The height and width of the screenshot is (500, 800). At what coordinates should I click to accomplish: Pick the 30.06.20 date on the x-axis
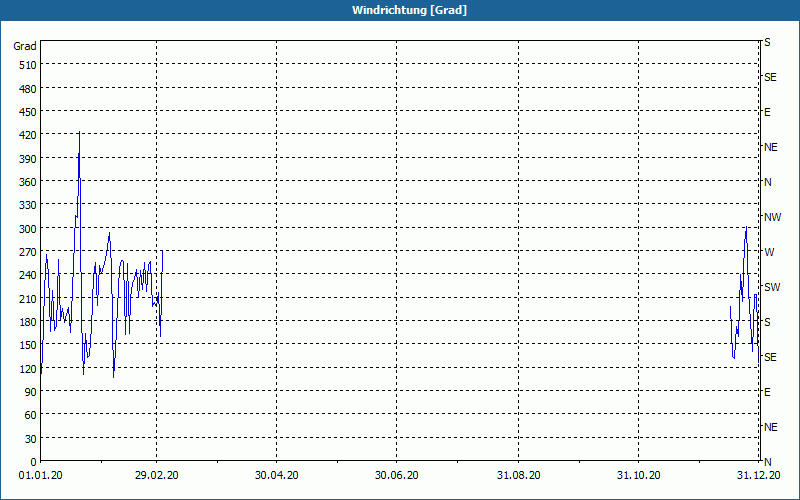(x=397, y=476)
